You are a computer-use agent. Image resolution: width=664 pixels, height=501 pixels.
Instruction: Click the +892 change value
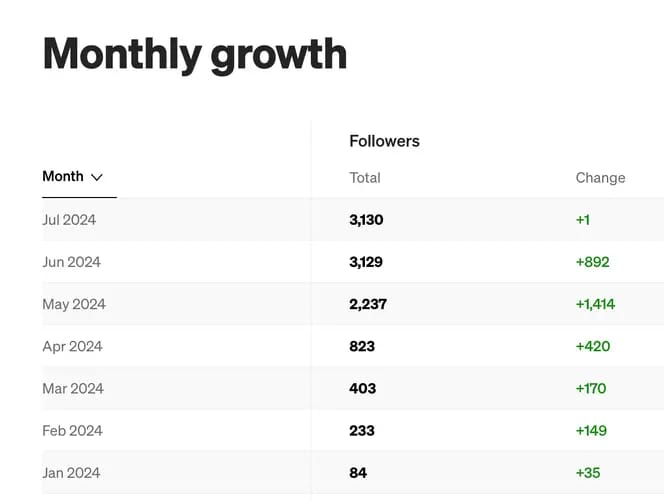592,262
